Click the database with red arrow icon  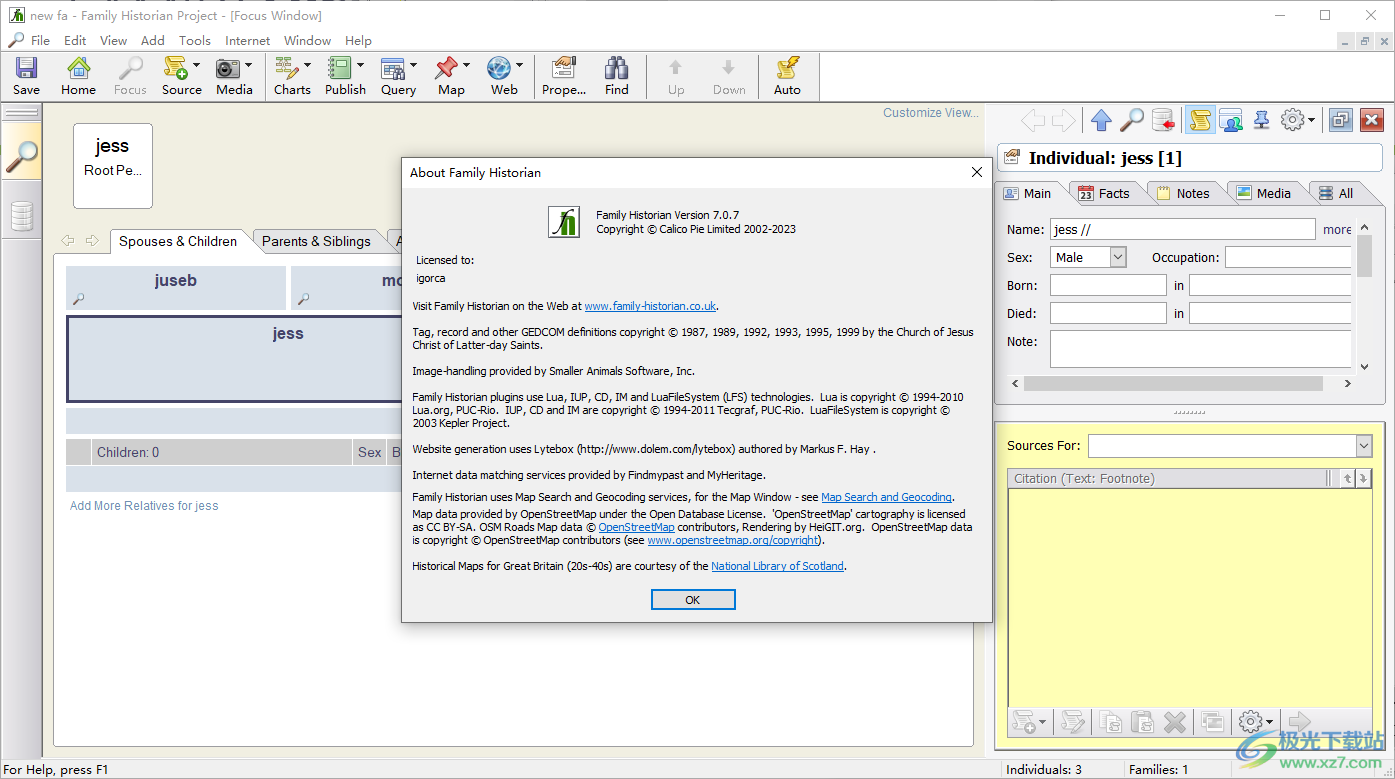pos(1163,121)
